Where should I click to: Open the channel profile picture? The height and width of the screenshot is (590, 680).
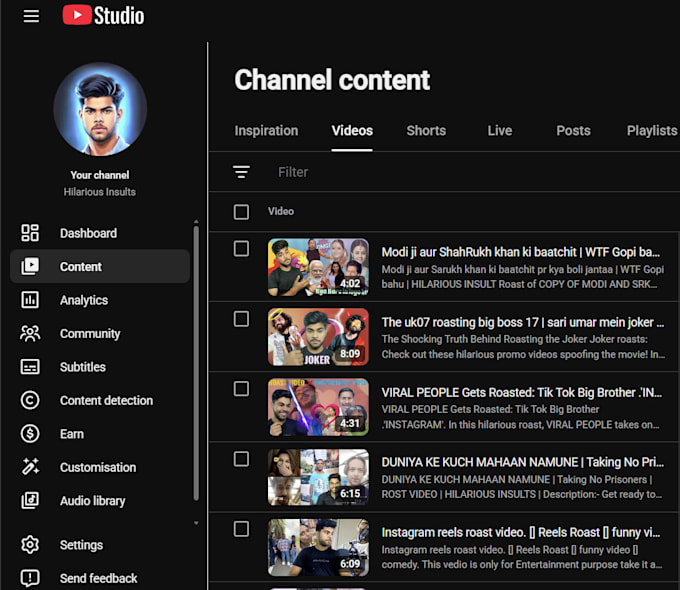(x=100, y=109)
